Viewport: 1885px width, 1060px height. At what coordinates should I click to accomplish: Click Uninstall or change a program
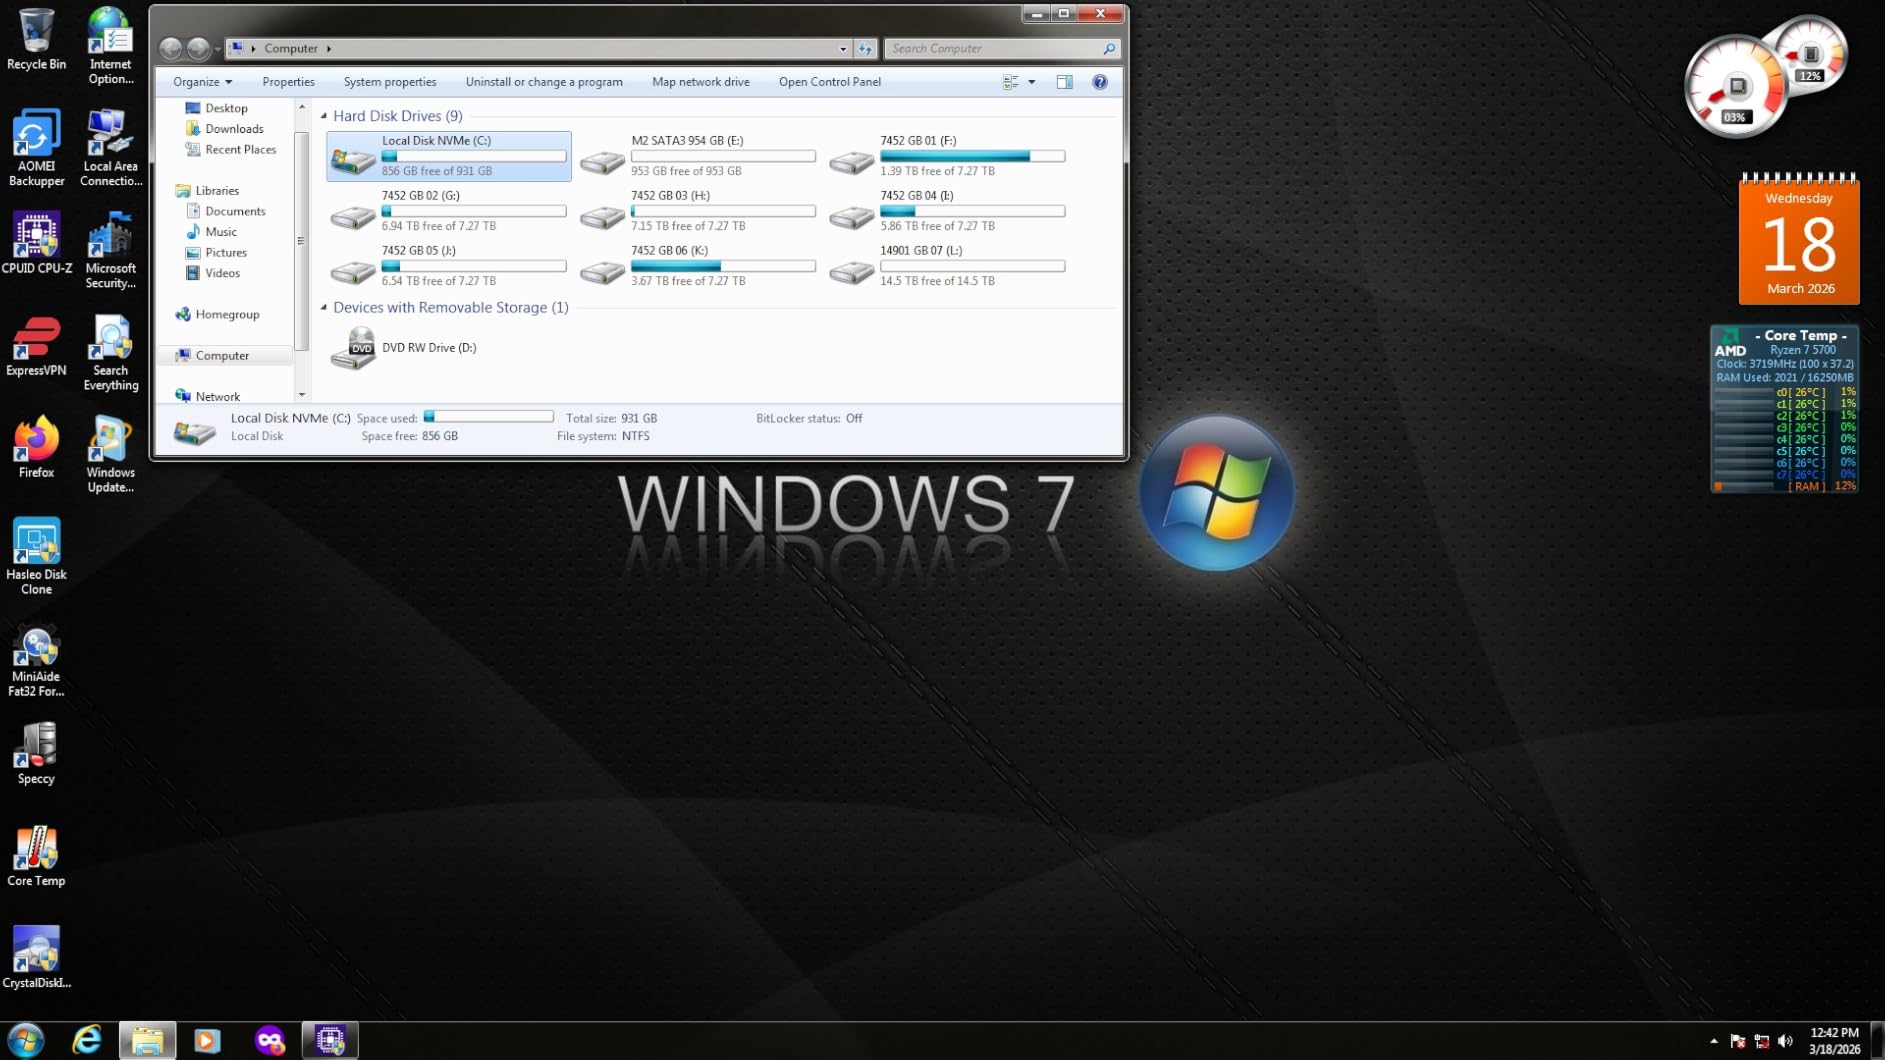coord(543,82)
